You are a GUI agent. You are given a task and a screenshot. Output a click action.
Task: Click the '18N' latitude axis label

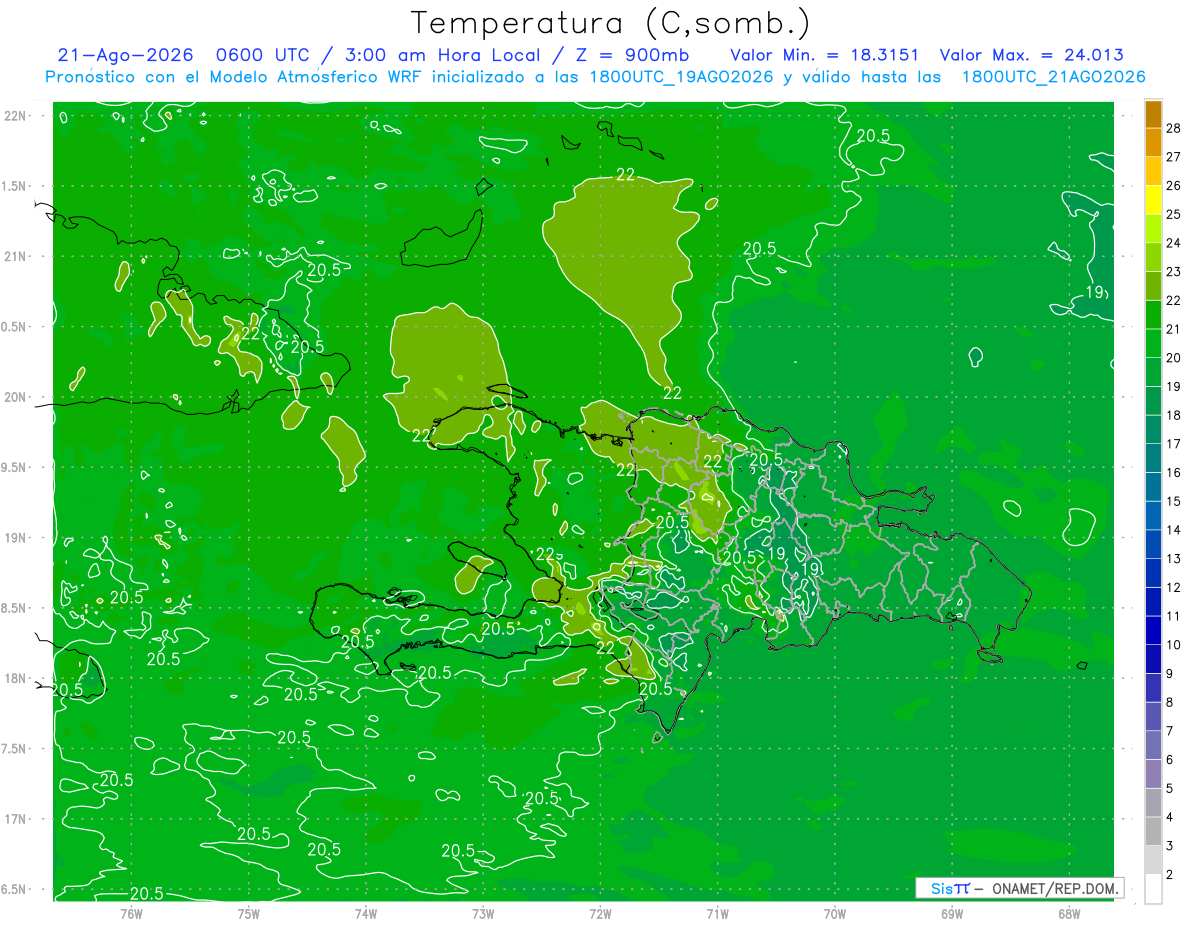pyautogui.click(x=16, y=678)
